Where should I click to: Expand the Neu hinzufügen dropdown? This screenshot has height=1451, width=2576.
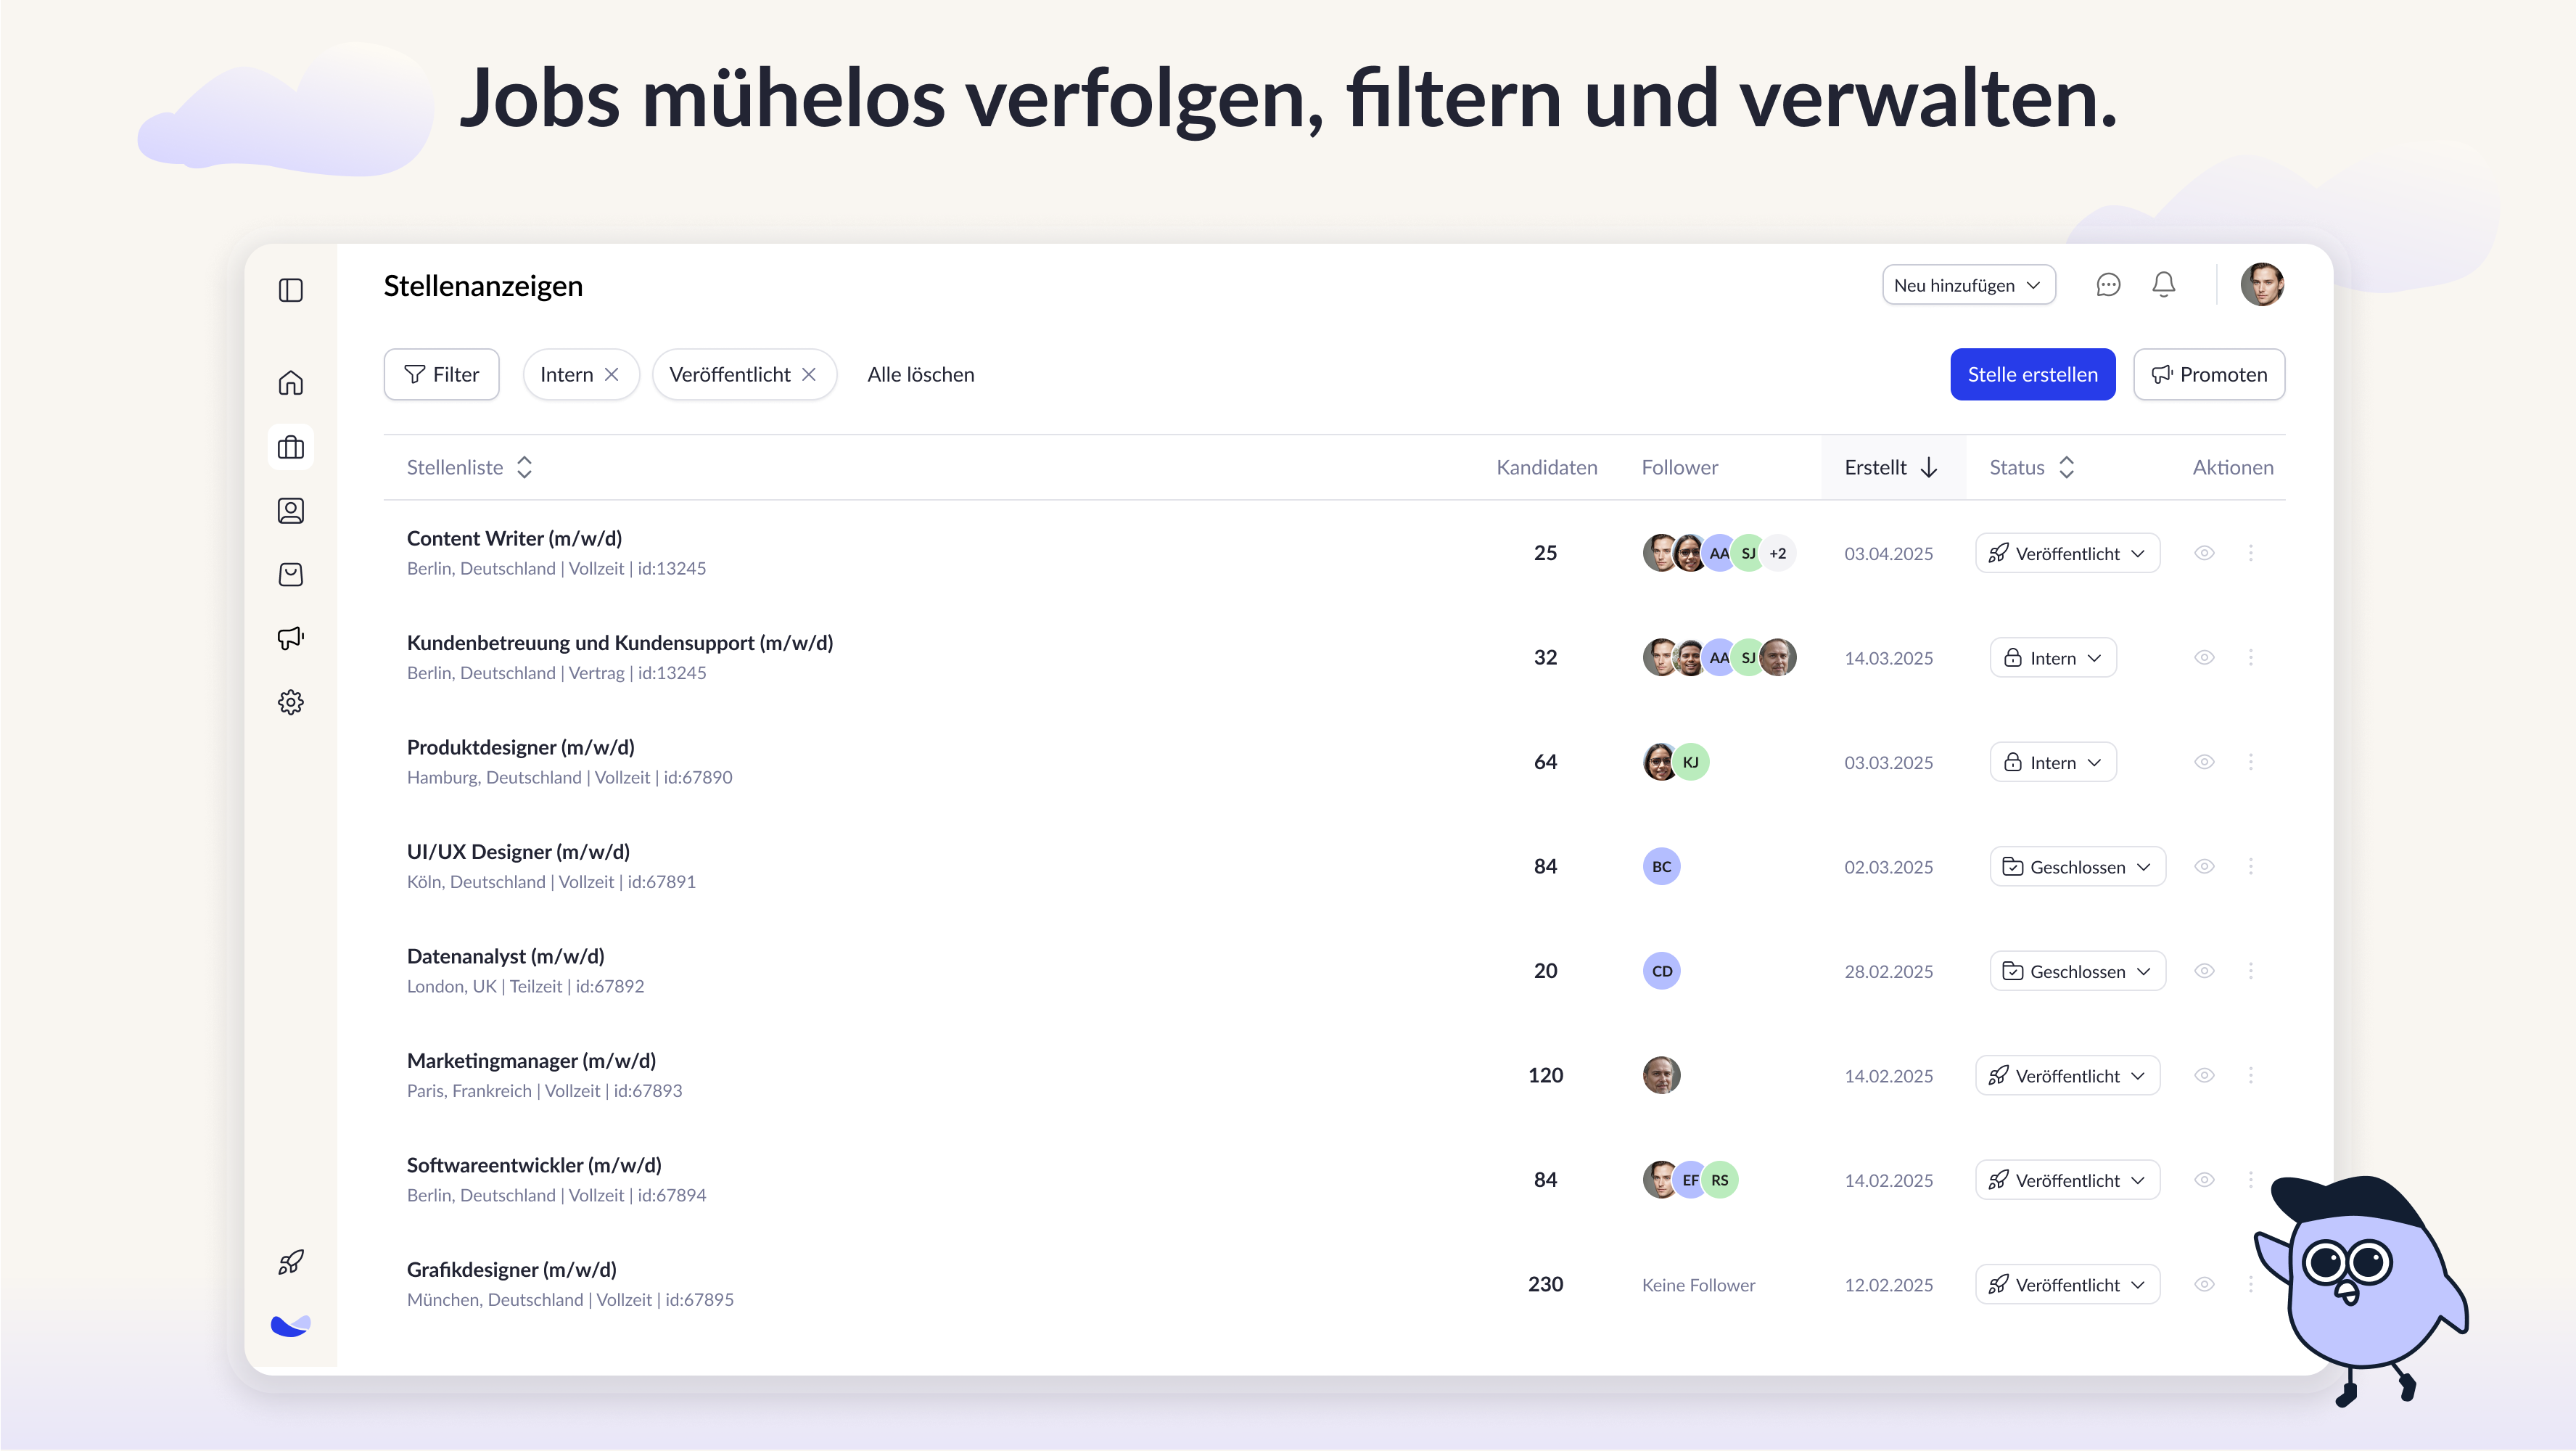(x=1968, y=285)
